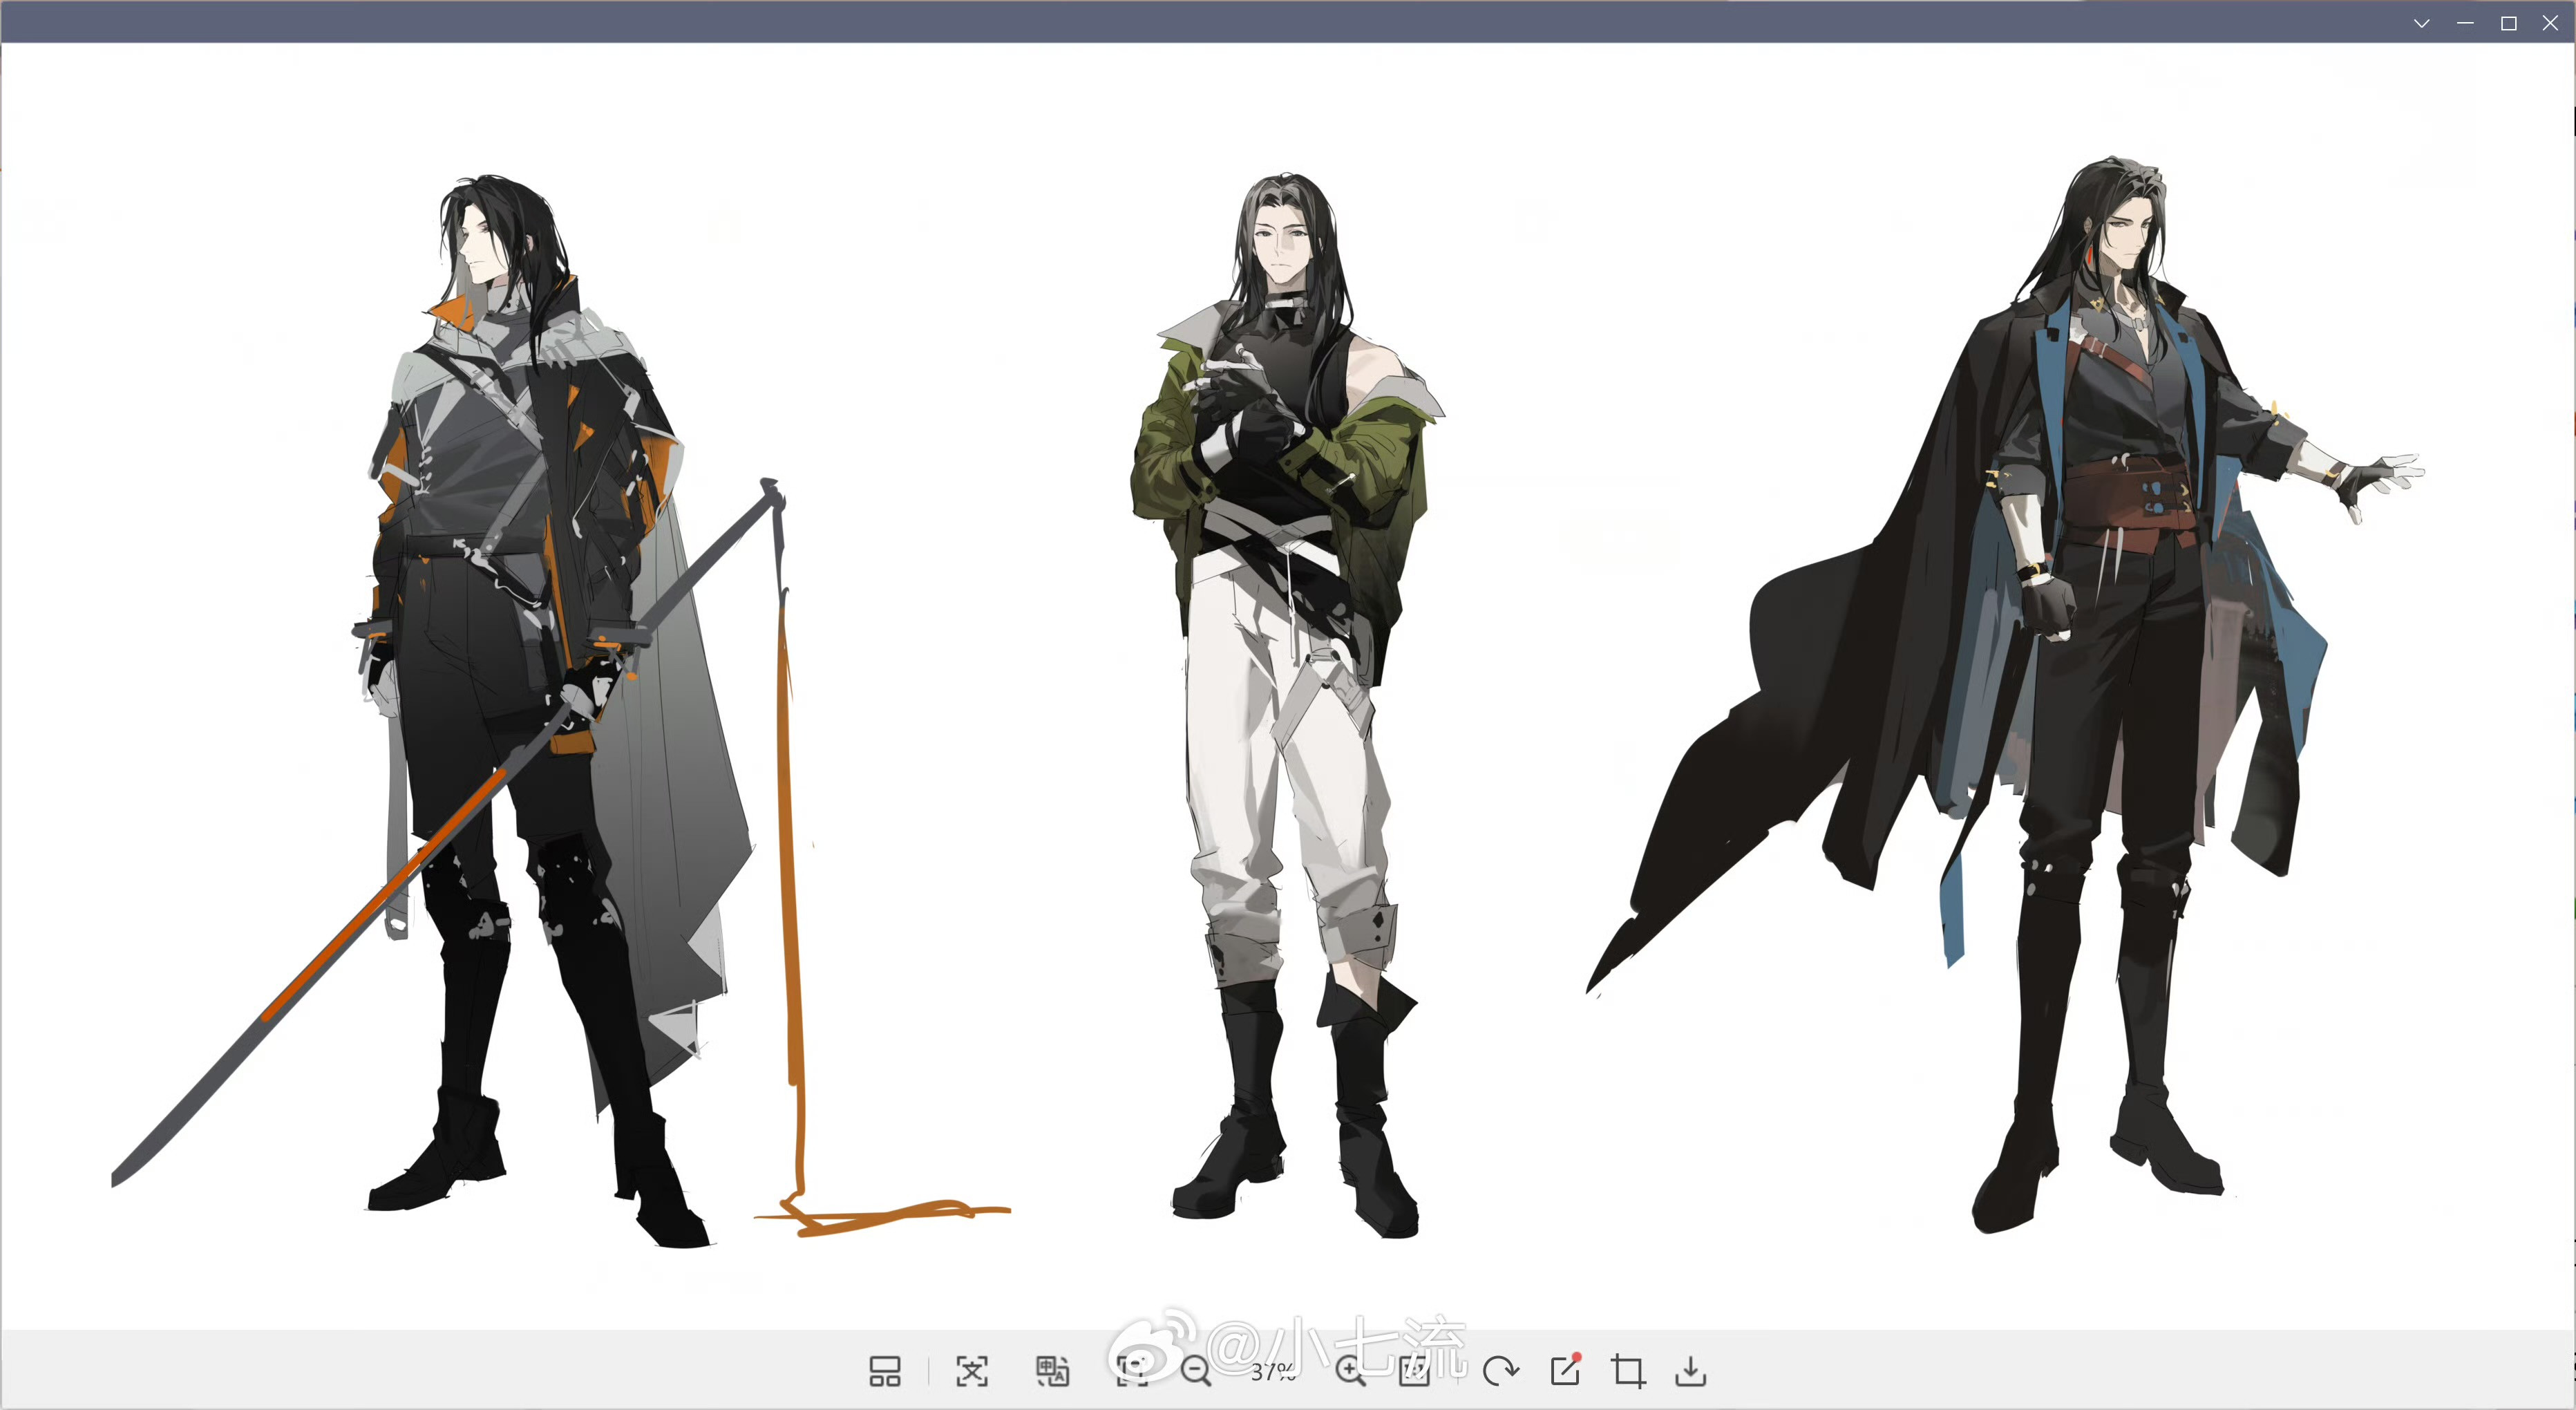Select the crop tool
Viewport: 2576px width, 1410px height.
[1628, 1371]
